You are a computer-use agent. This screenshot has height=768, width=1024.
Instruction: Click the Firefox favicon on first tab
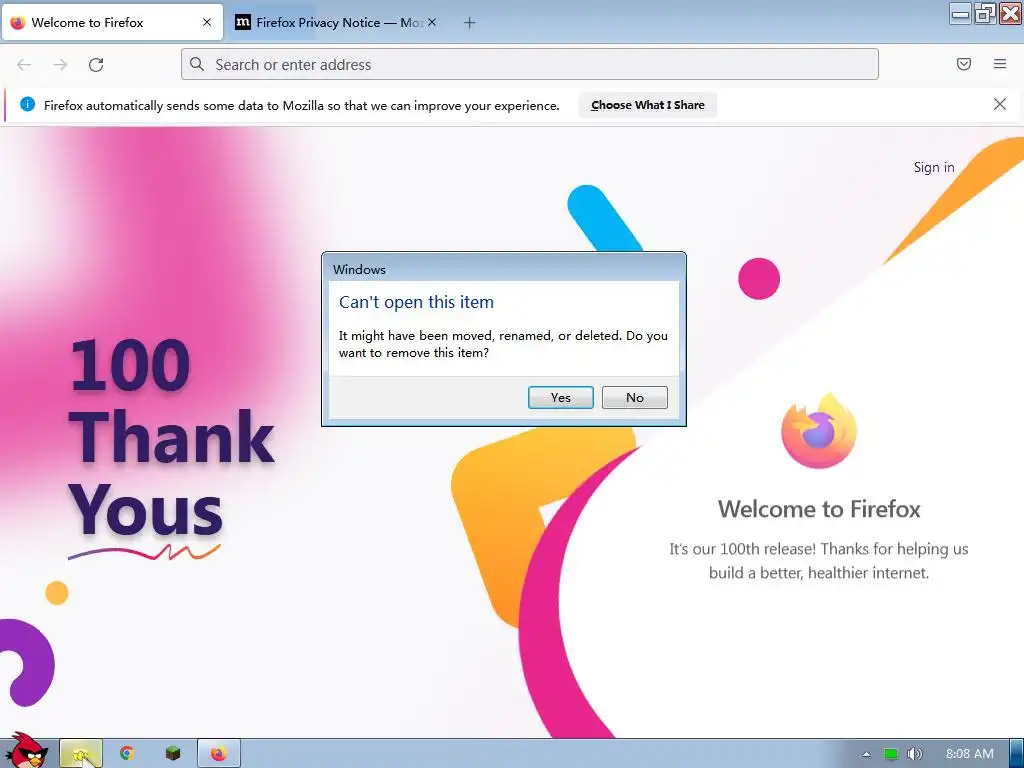[x=18, y=22]
